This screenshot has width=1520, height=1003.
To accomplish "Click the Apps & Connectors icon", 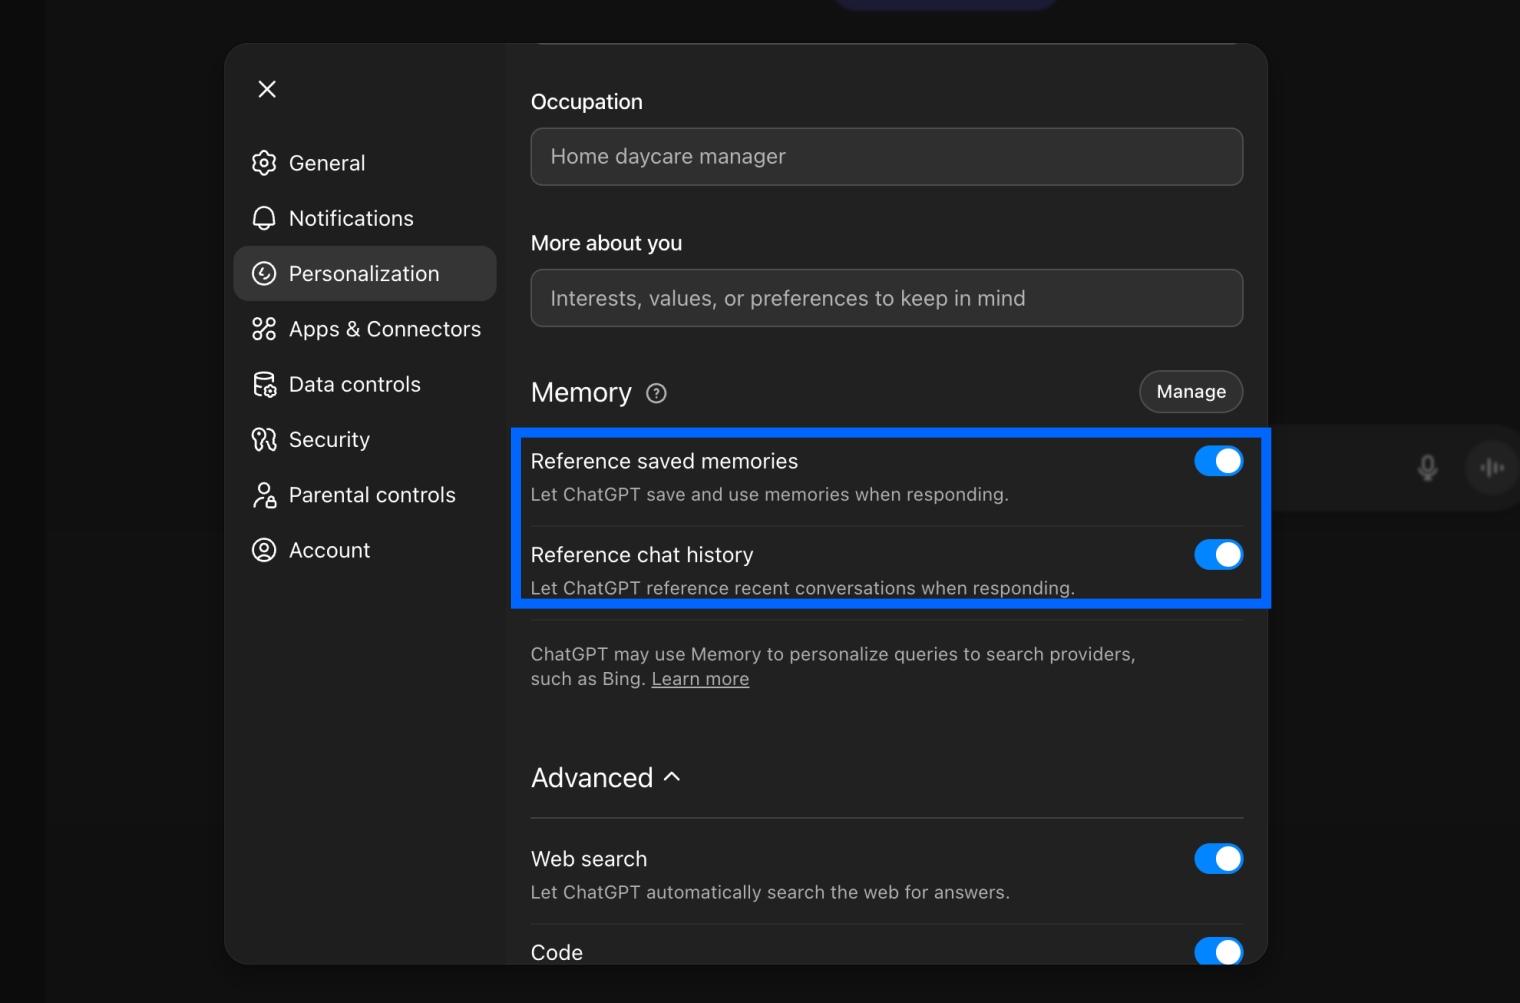I will [264, 328].
